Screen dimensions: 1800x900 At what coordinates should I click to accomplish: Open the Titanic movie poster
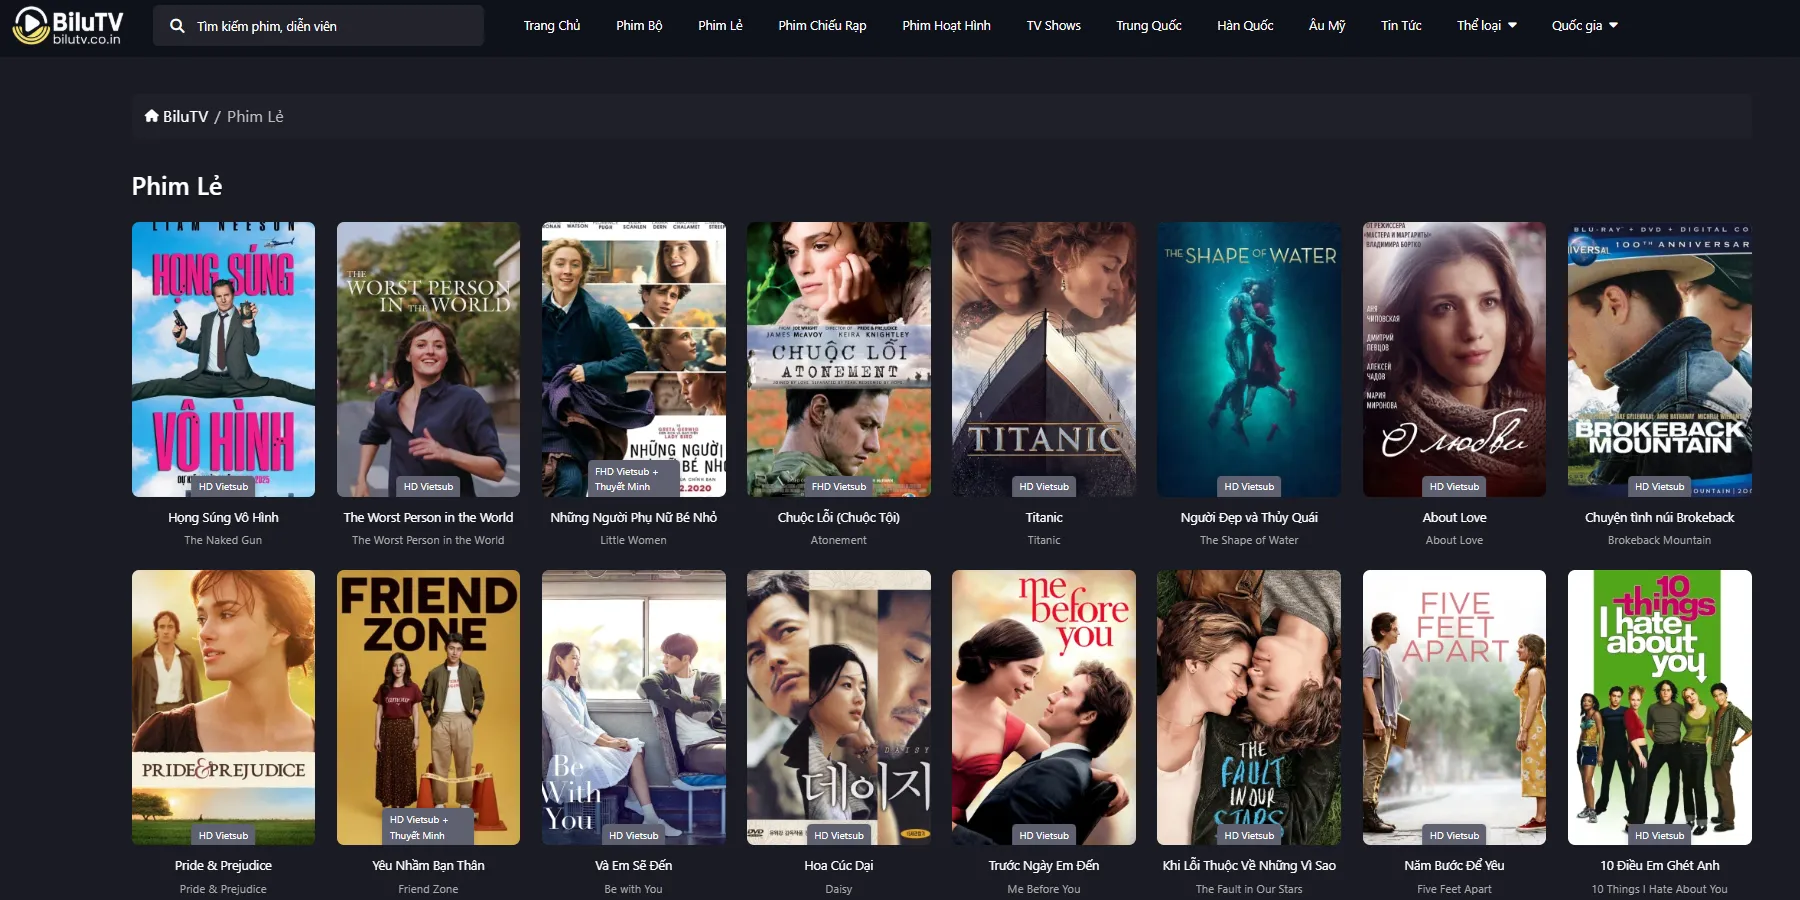[1043, 359]
